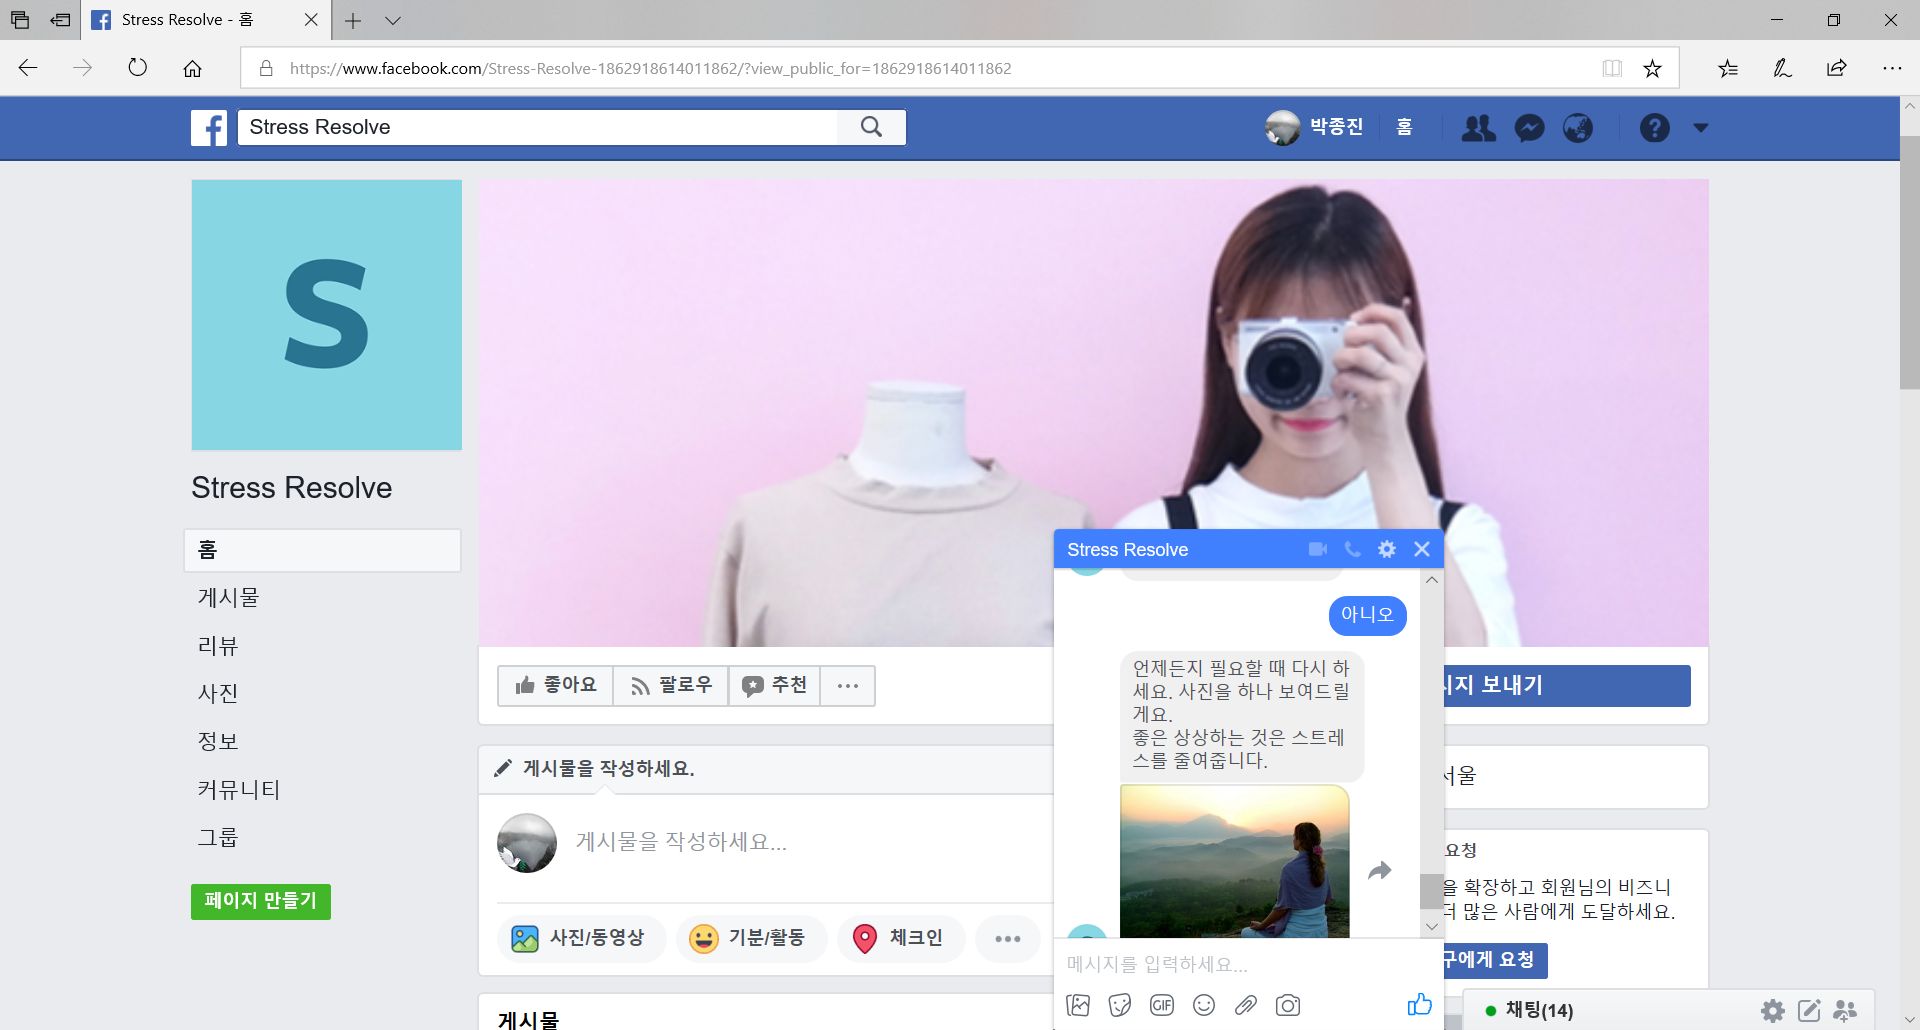1920x1030 pixels.
Task: Open browser settings ellipsis menu
Action: pyautogui.click(x=1892, y=68)
